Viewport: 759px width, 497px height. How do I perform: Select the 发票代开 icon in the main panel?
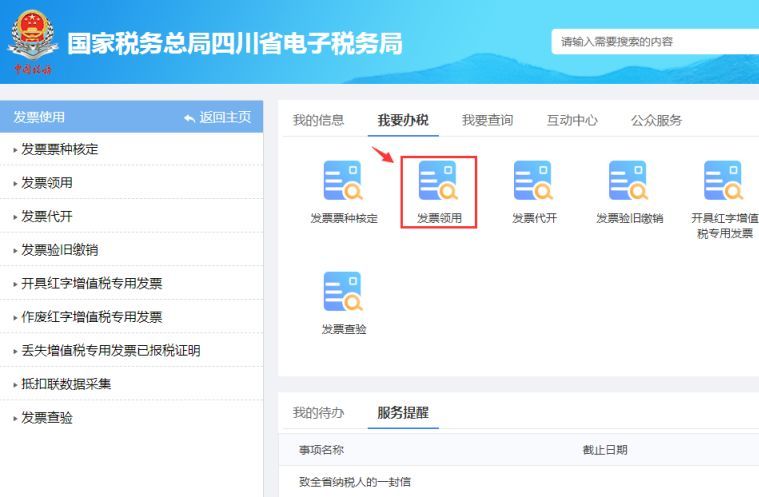533,181
